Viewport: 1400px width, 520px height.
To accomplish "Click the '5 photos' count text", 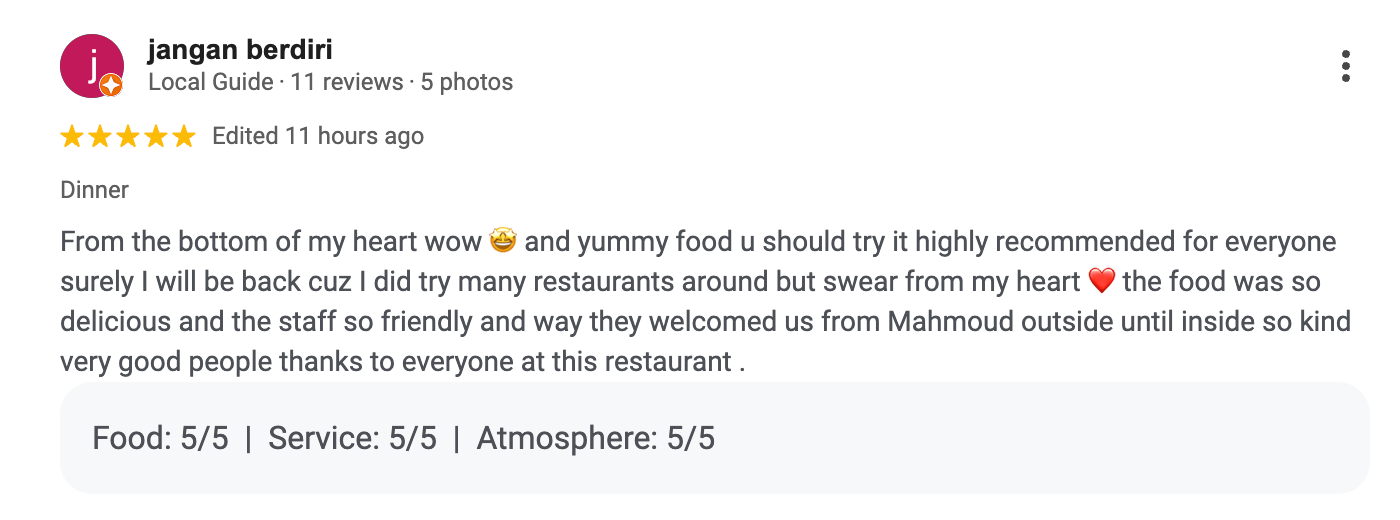I will pyautogui.click(x=466, y=82).
